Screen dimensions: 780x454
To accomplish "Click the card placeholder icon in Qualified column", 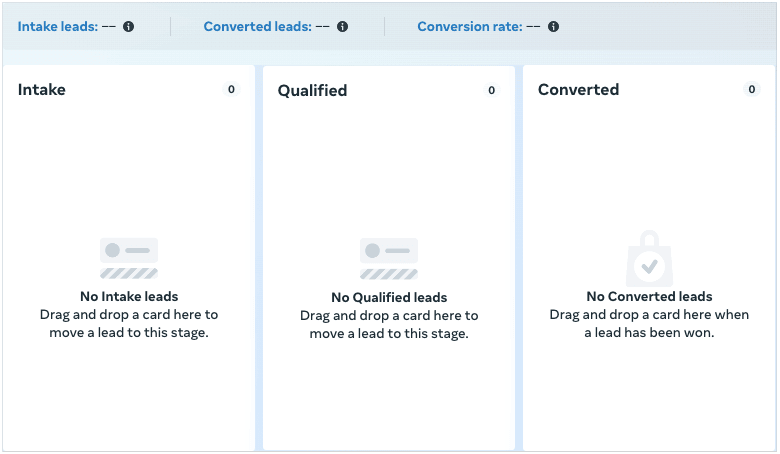I will 389,259.
